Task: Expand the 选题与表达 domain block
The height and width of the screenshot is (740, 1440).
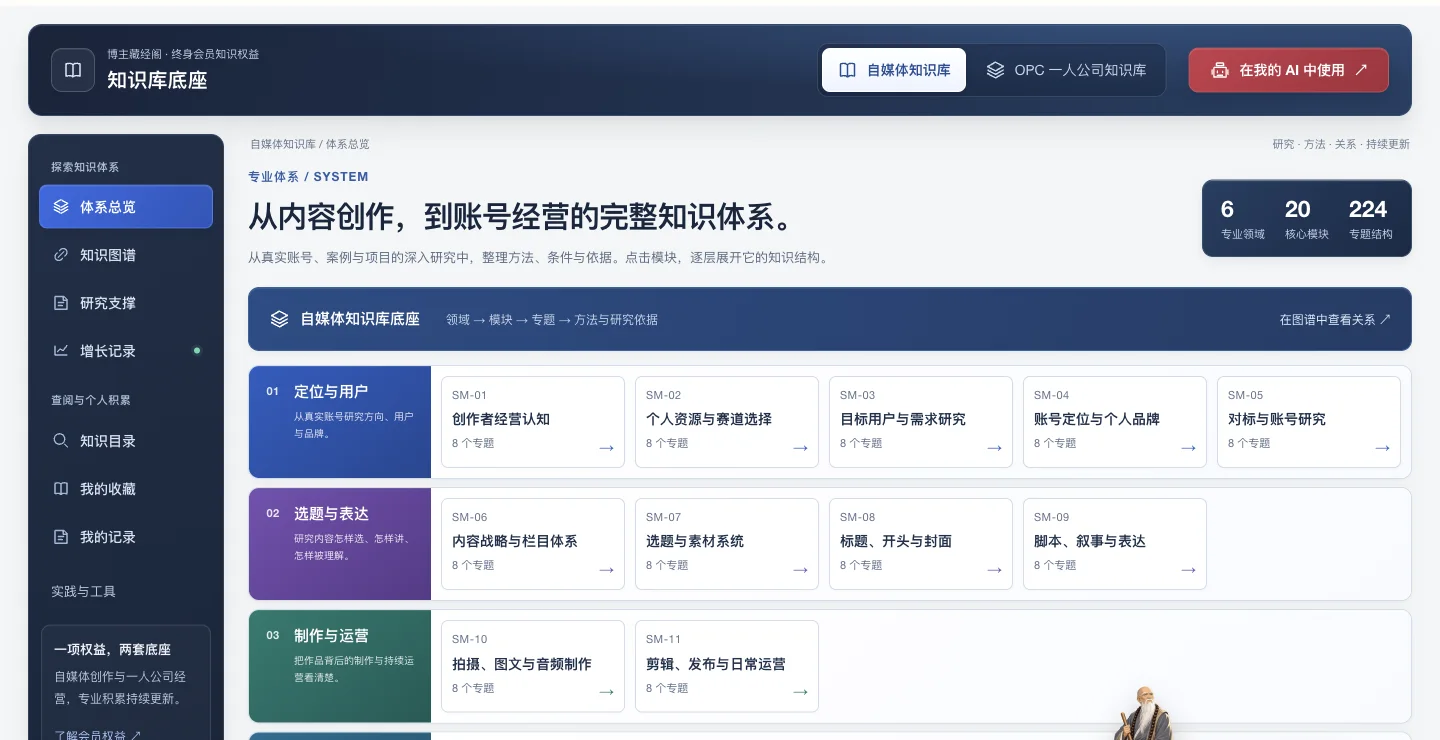Action: [x=340, y=544]
